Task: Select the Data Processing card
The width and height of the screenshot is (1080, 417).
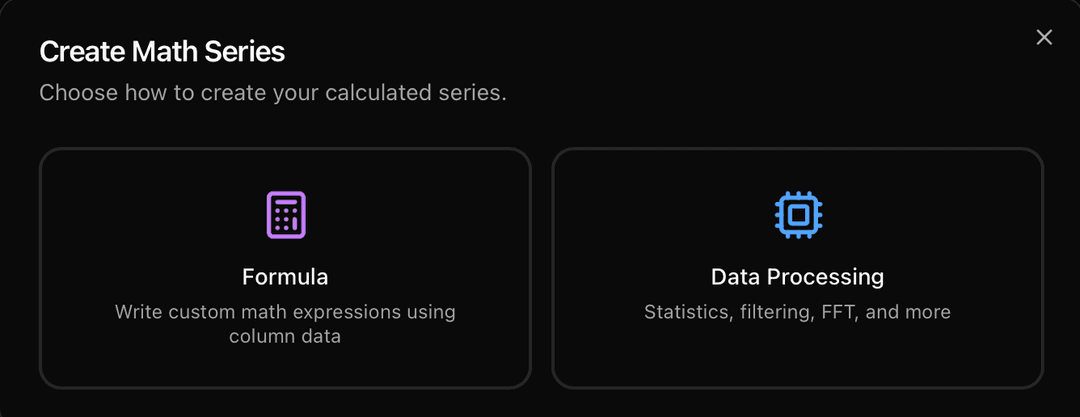Action: click(x=798, y=268)
